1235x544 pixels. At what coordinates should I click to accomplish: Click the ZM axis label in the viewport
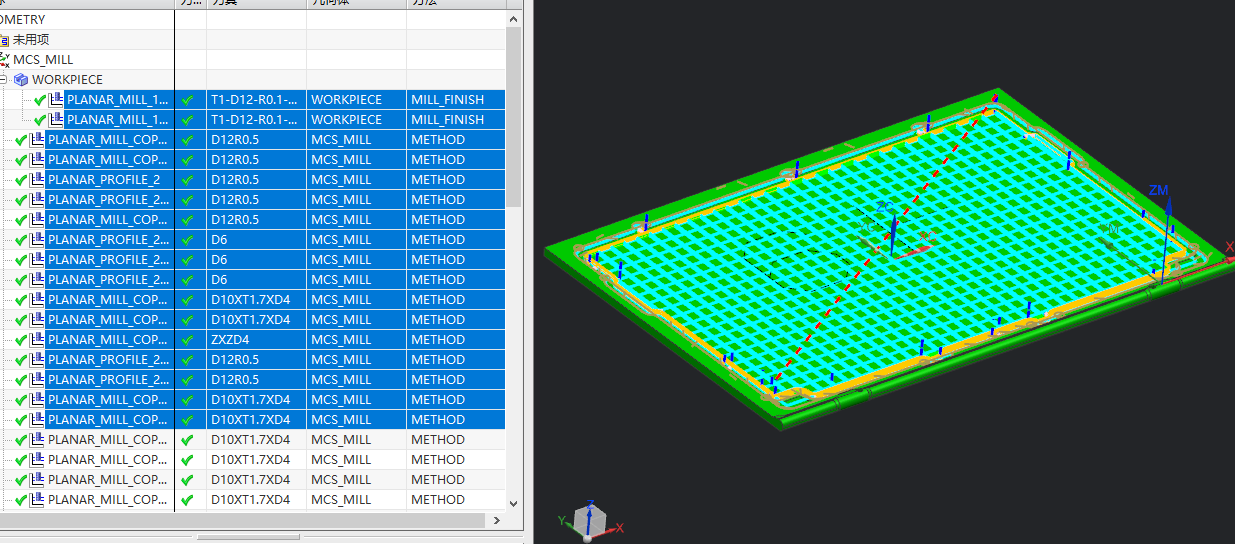(x=1158, y=190)
